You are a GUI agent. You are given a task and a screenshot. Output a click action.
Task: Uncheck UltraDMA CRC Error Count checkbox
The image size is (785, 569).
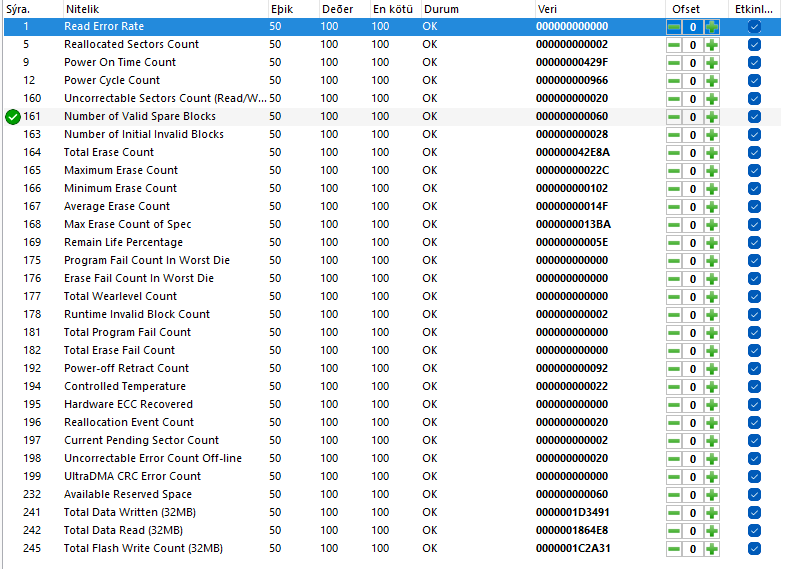click(x=754, y=477)
